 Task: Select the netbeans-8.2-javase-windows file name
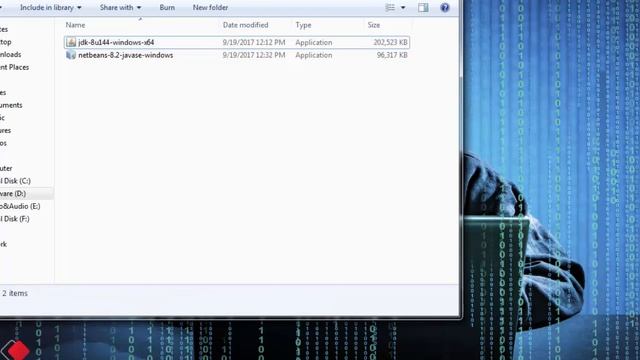click(x=125, y=55)
